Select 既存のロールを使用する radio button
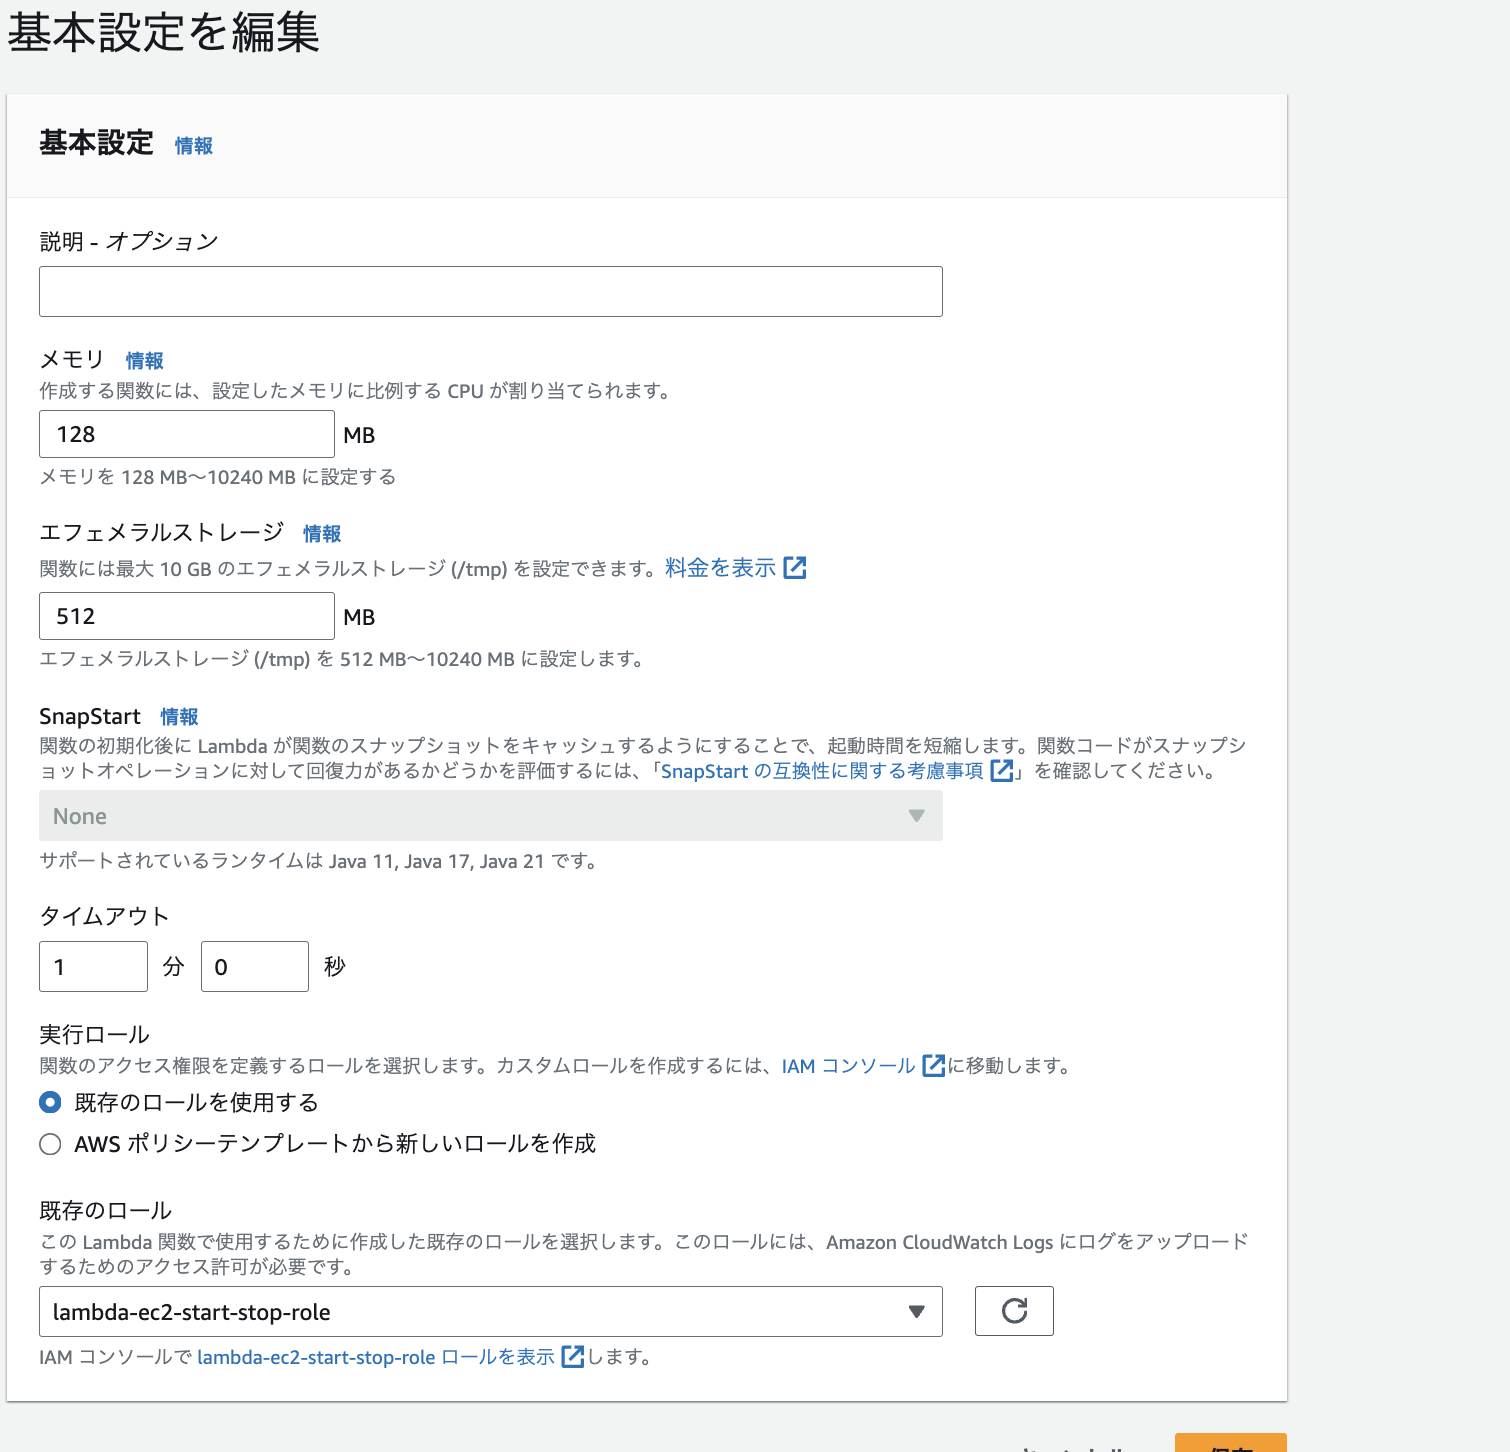This screenshot has width=1510, height=1452. pos(50,1102)
